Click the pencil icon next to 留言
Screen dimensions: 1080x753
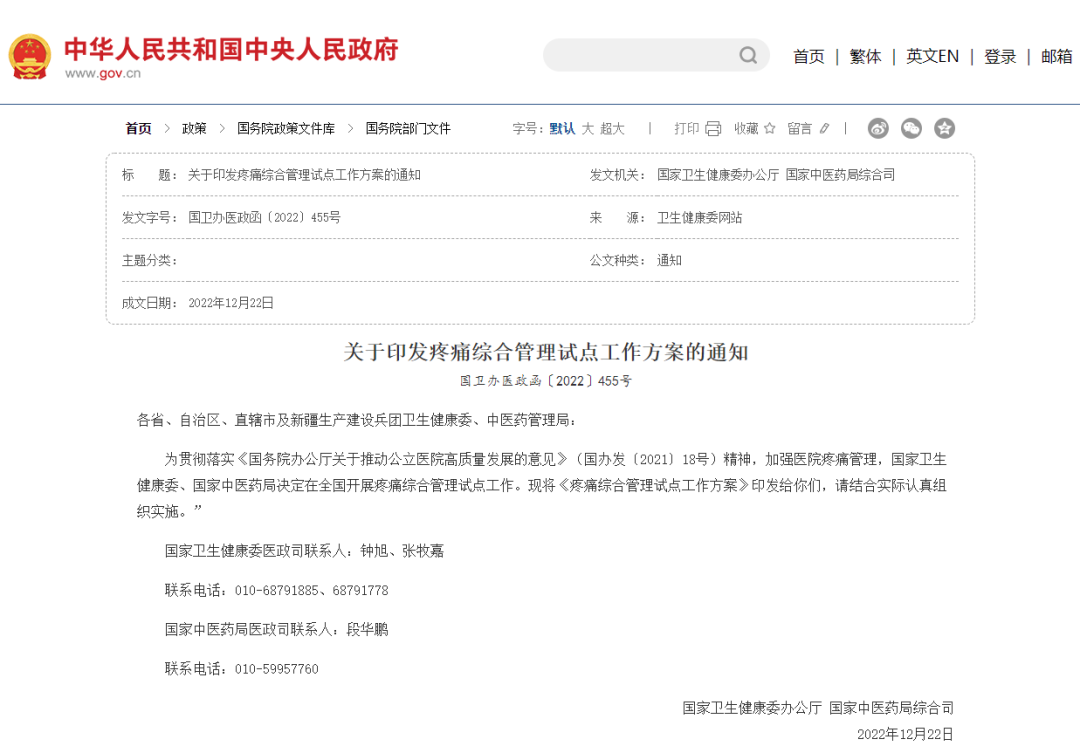coord(825,128)
